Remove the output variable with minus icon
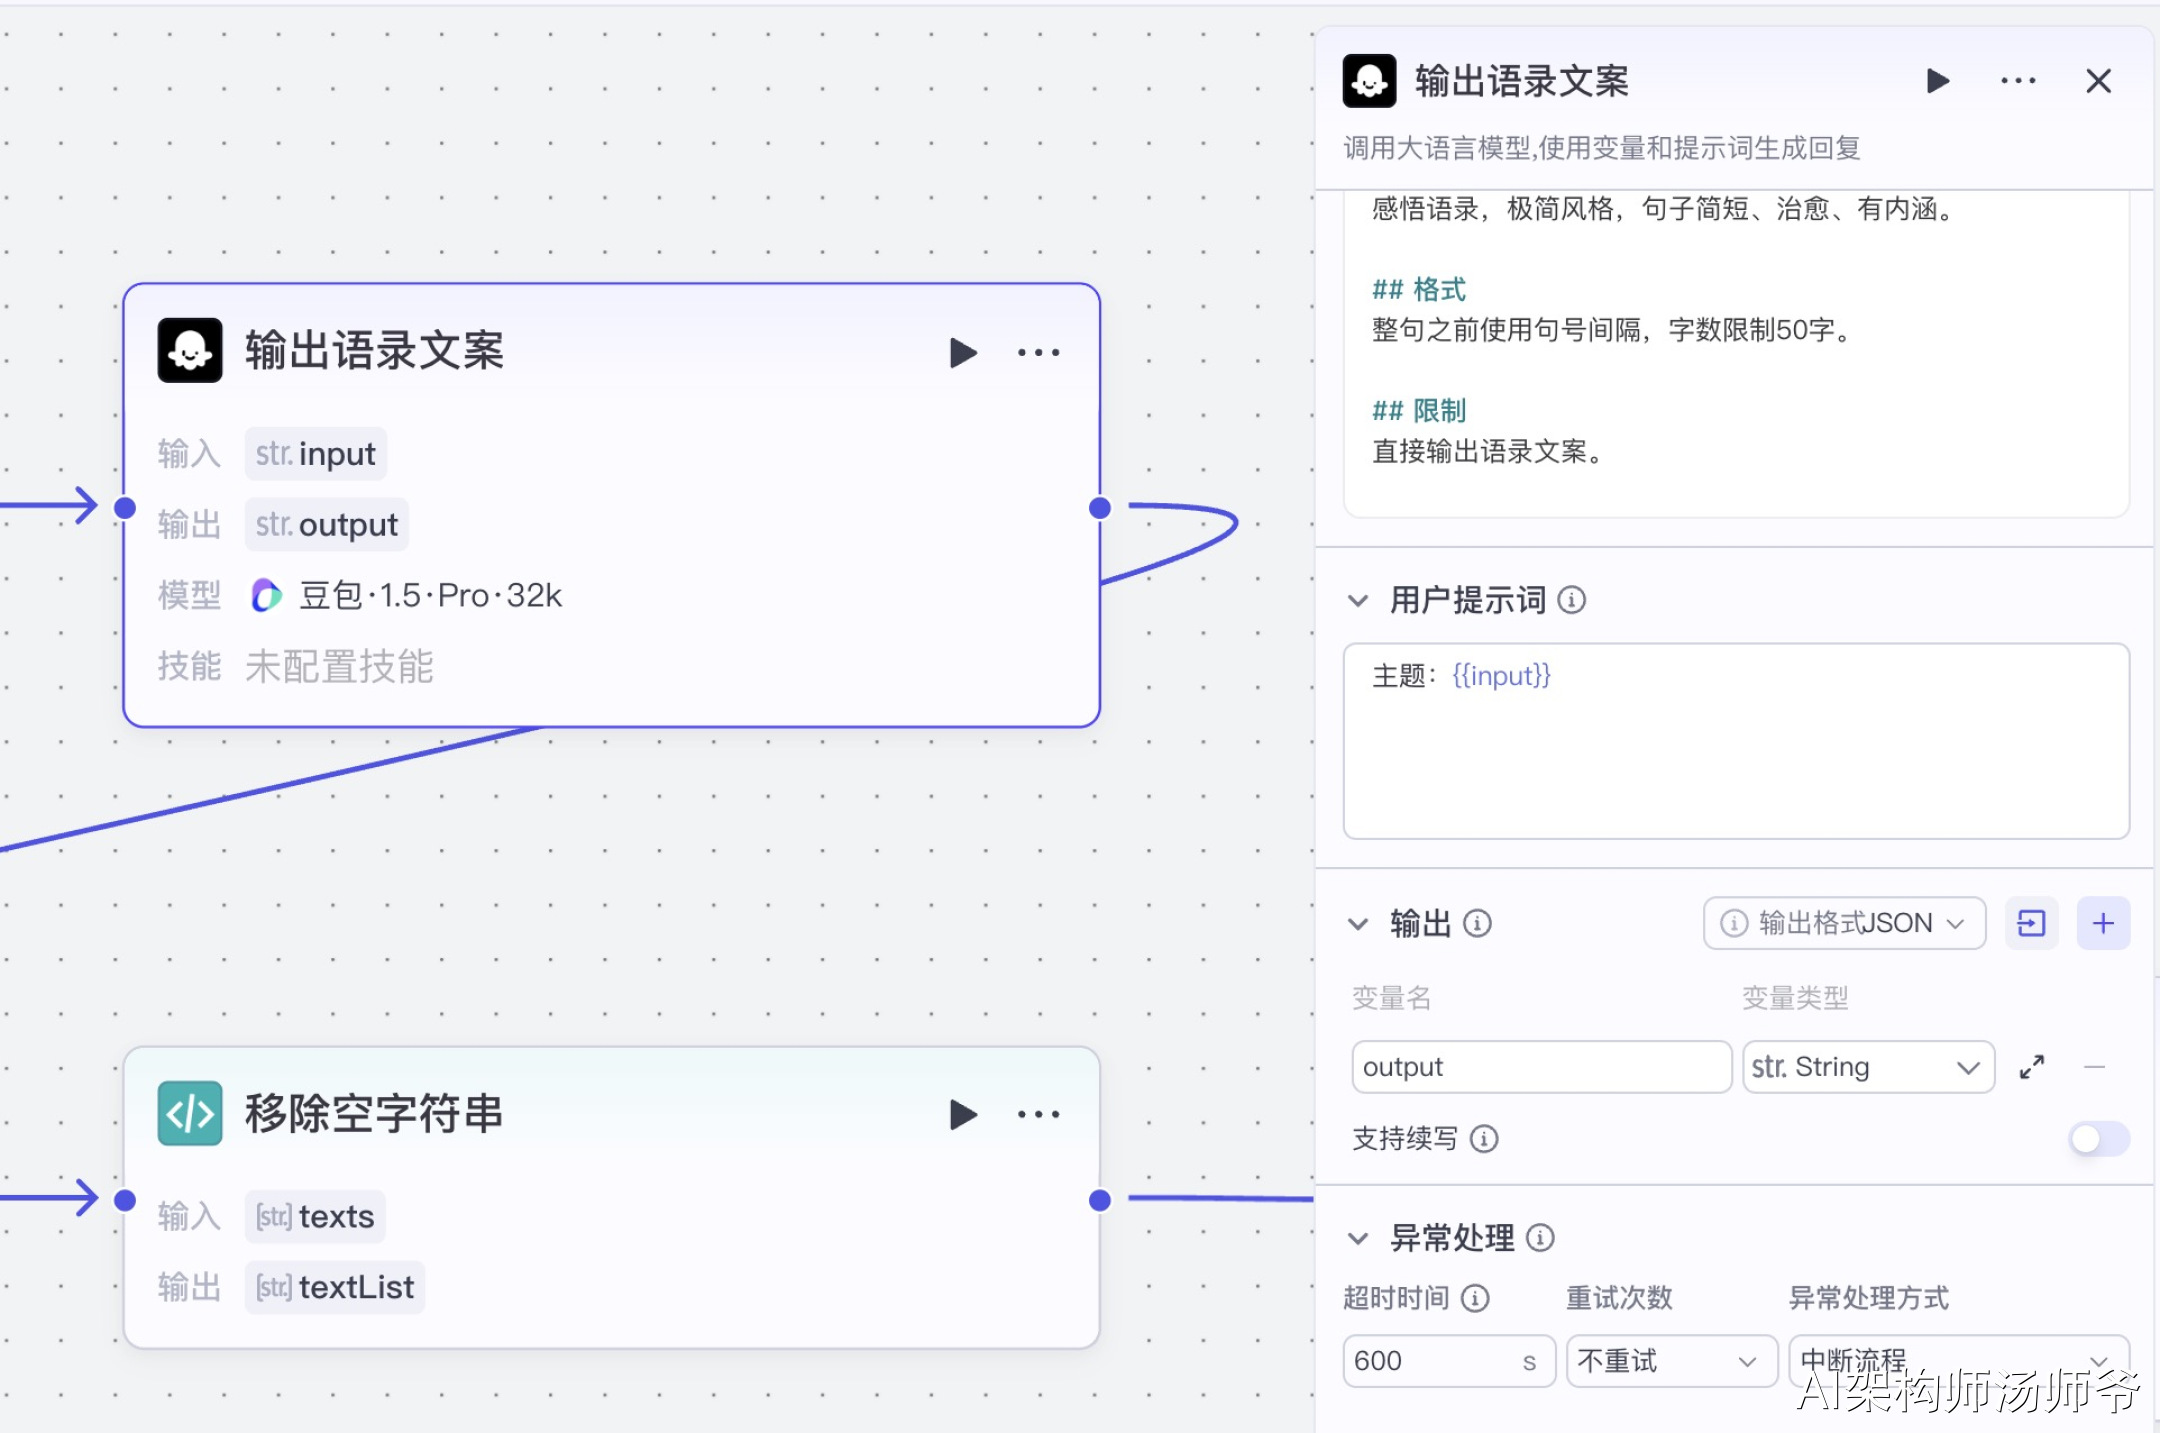The height and width of the screenshot is (1433, 2160). 2094,1067
